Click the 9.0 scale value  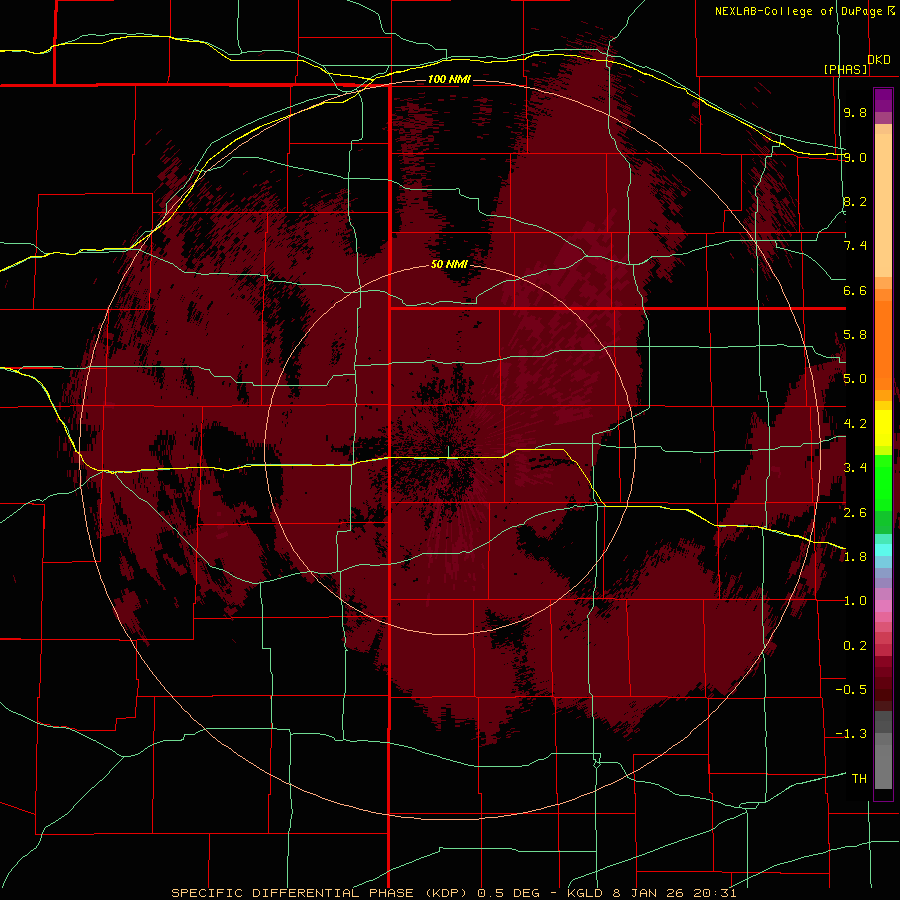click(x=855, y=157)
